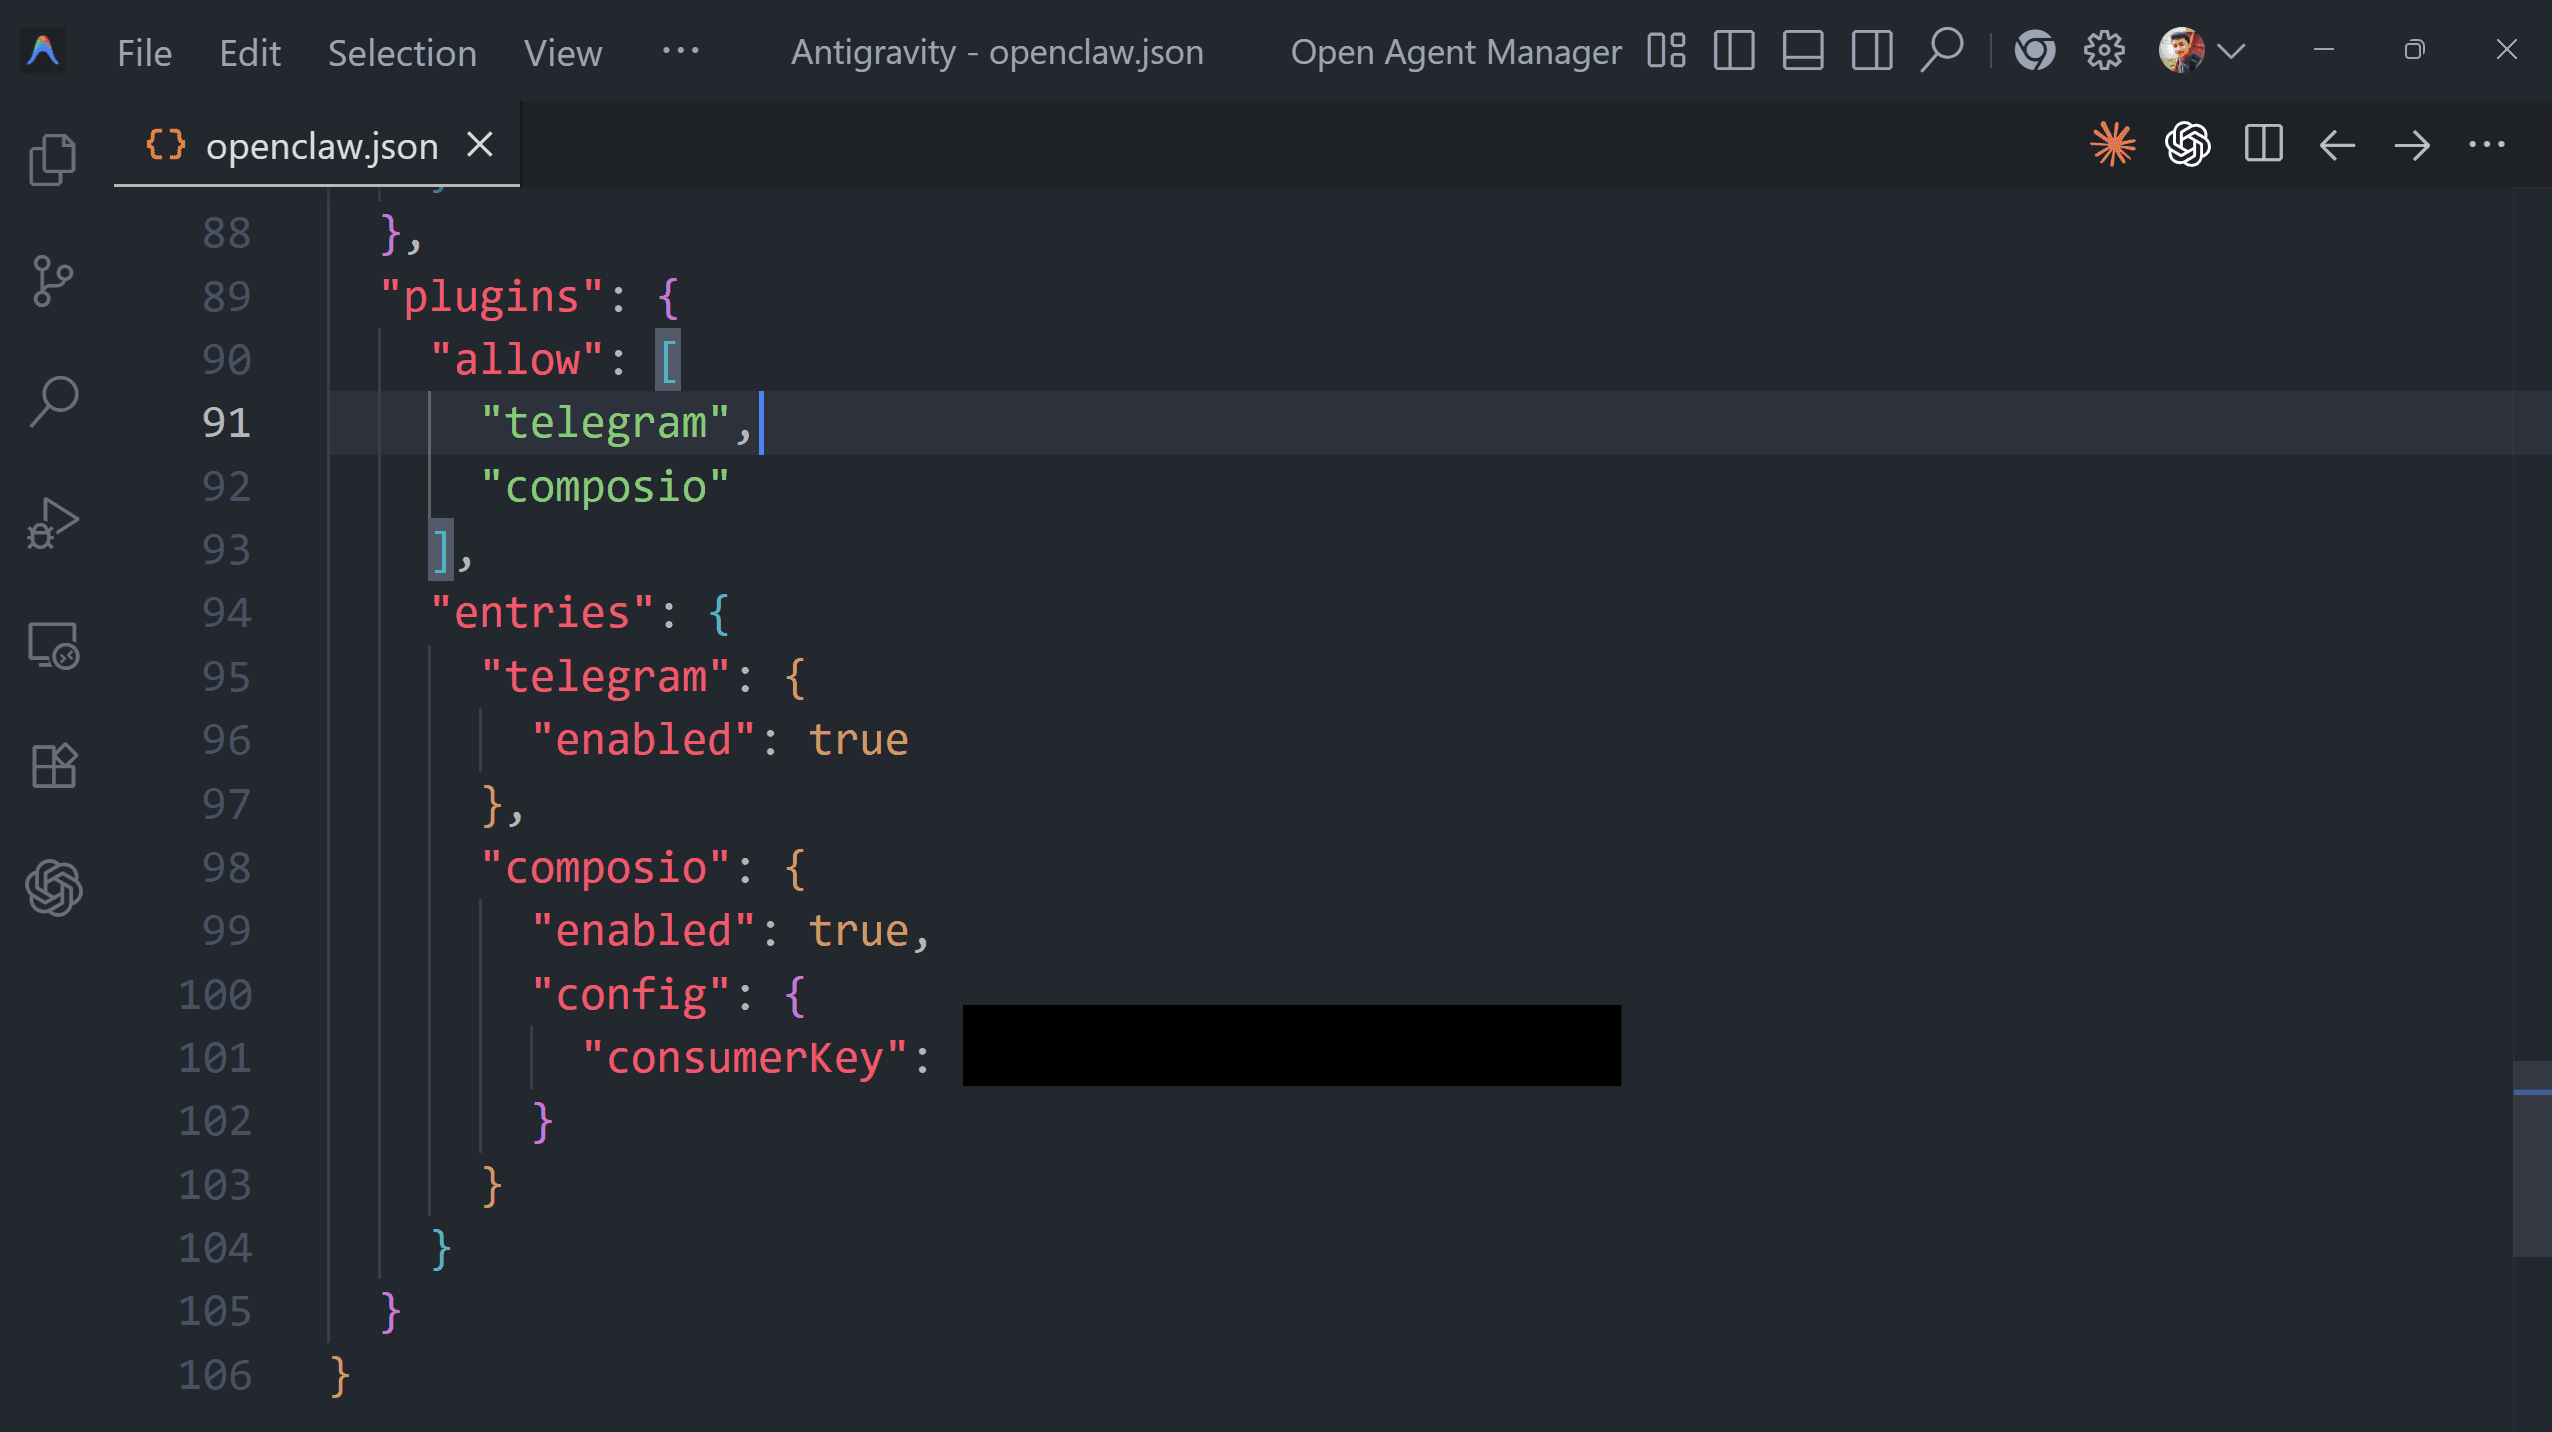
Task: Open the Search sidebar panel
Action: pos(52,402)
